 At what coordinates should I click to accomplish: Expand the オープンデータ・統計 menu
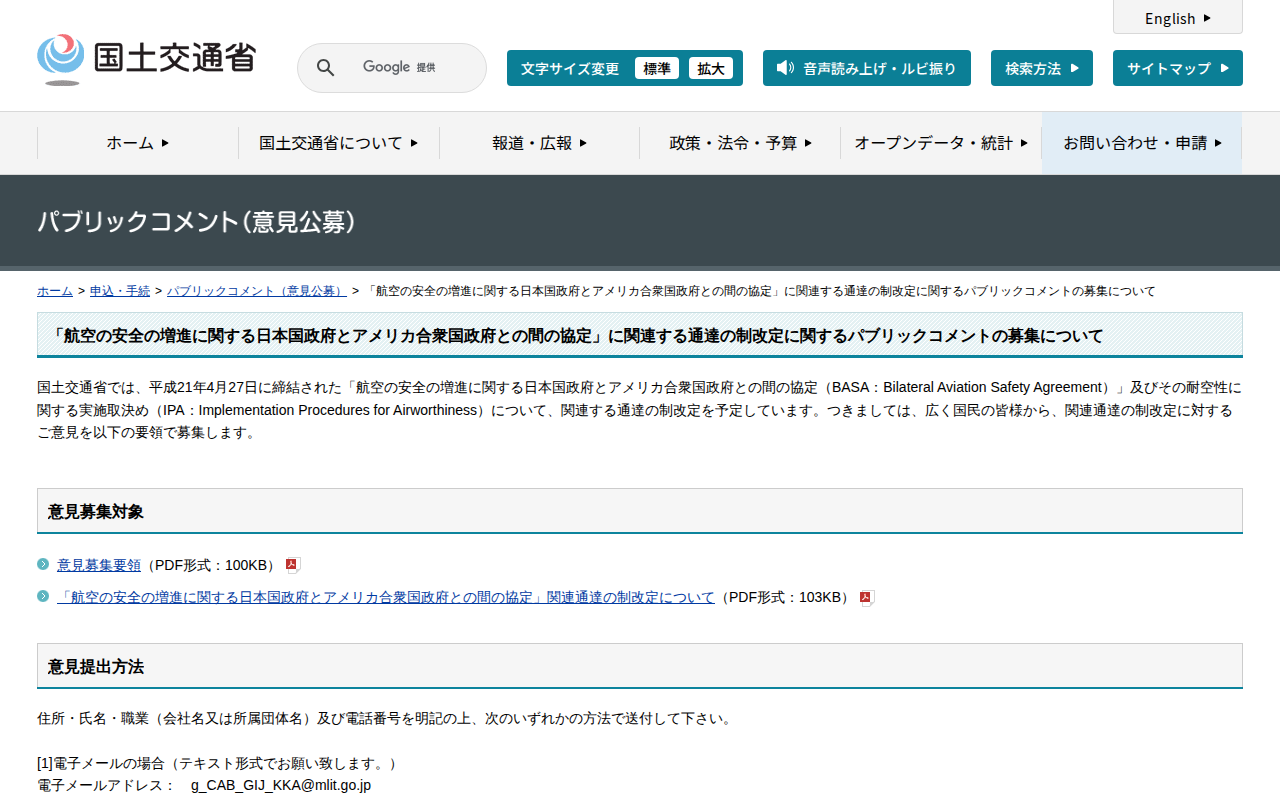940,143
